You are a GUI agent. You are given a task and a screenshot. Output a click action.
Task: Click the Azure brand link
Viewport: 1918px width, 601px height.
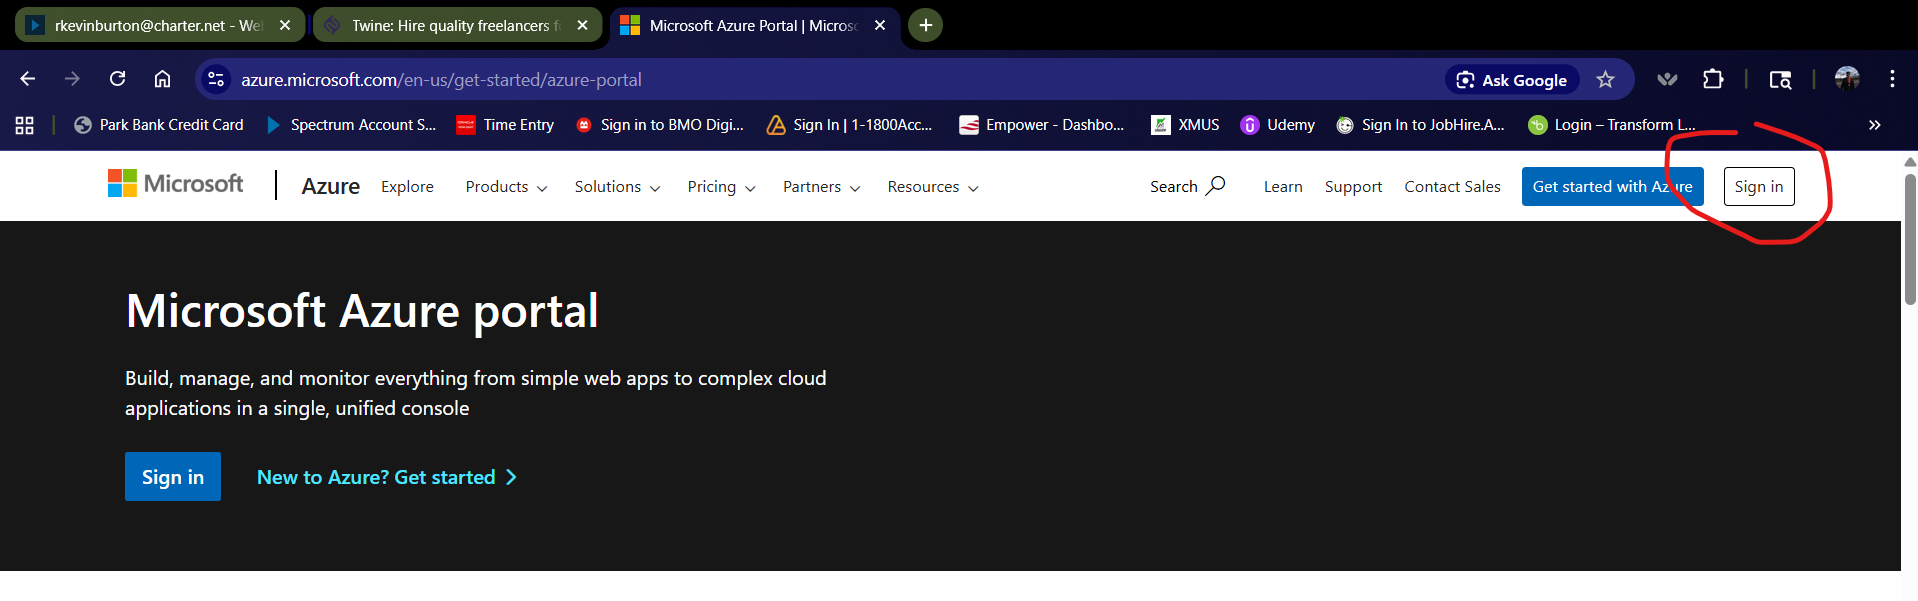click(x=331, y=186)
